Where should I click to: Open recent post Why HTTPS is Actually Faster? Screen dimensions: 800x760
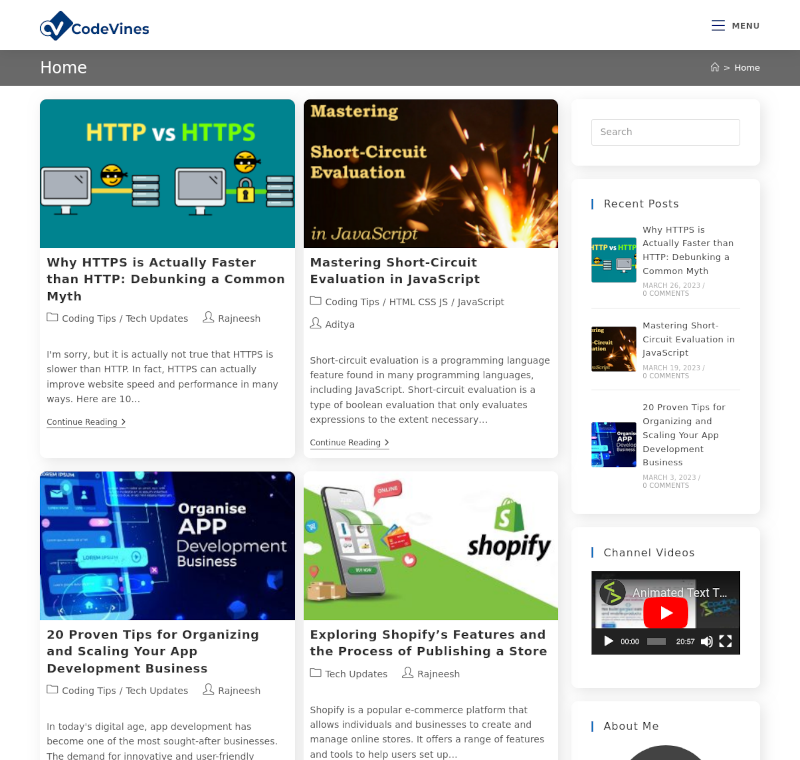[688, 250]
